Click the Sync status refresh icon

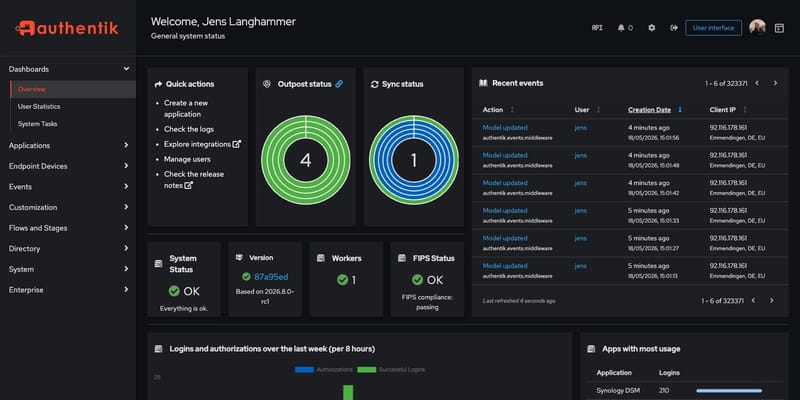click(x=374, y=84)
